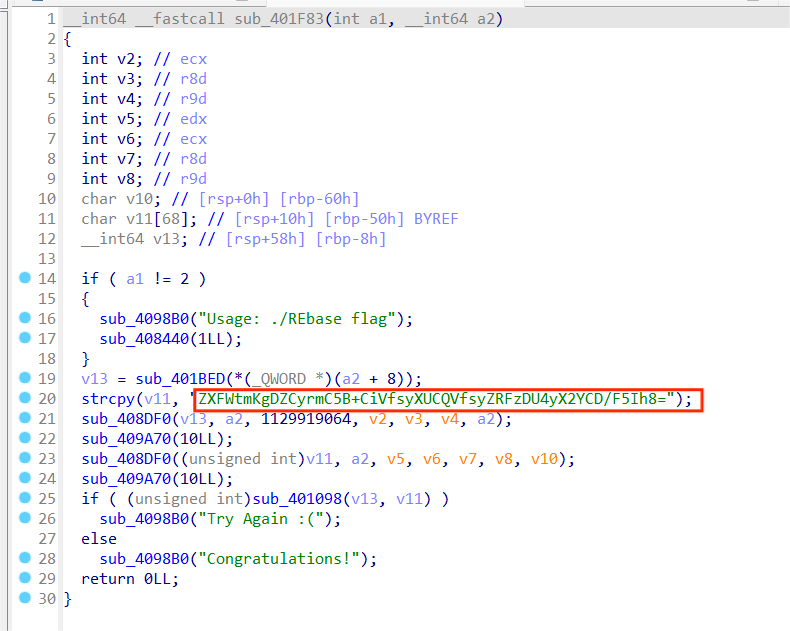Screen dimensions: 790x631
Task: Select the v11[68] array declaration
Action: 139,219
